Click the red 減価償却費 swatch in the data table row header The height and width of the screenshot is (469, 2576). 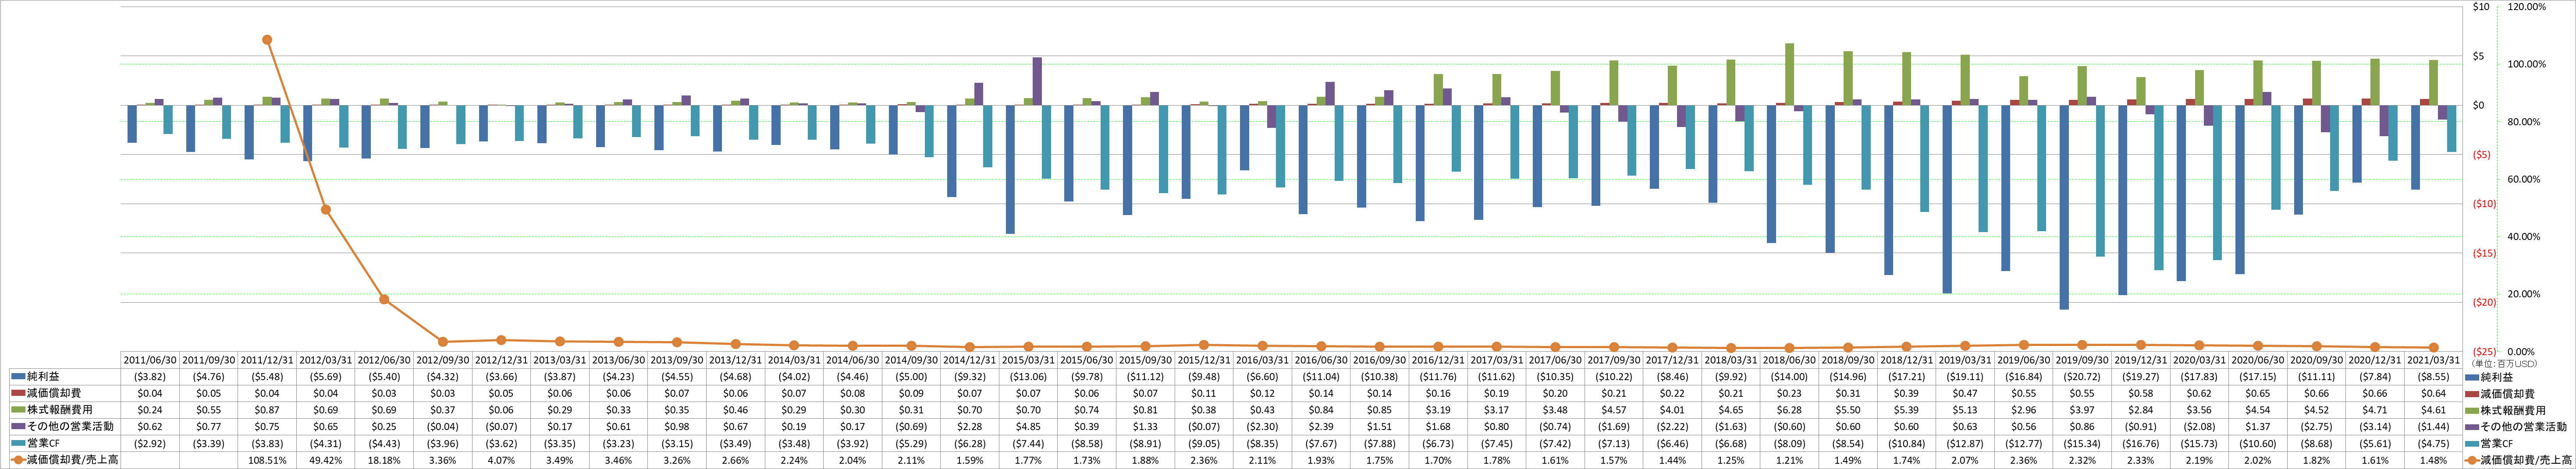tap(17, 393)
